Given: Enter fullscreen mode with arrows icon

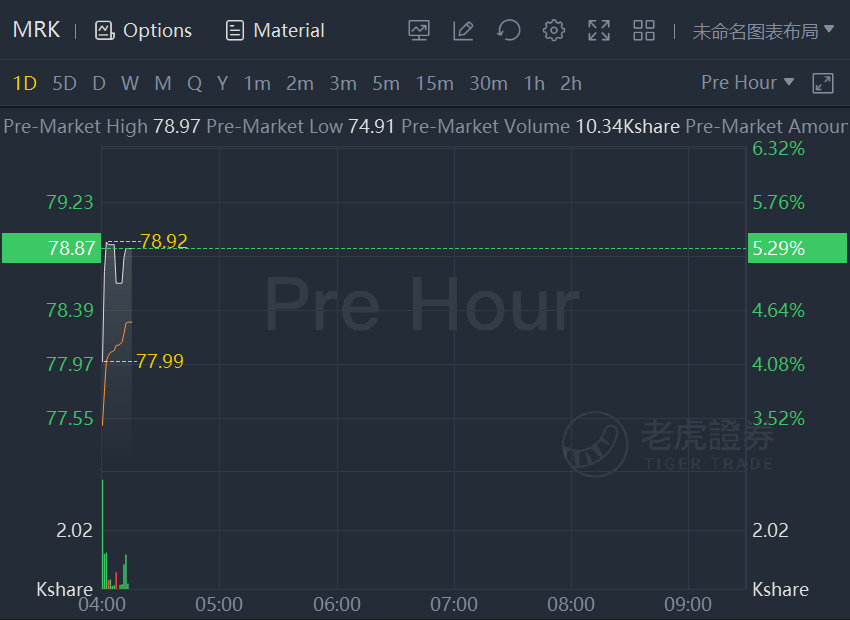Looking at the screenshot, I should 599,30.
